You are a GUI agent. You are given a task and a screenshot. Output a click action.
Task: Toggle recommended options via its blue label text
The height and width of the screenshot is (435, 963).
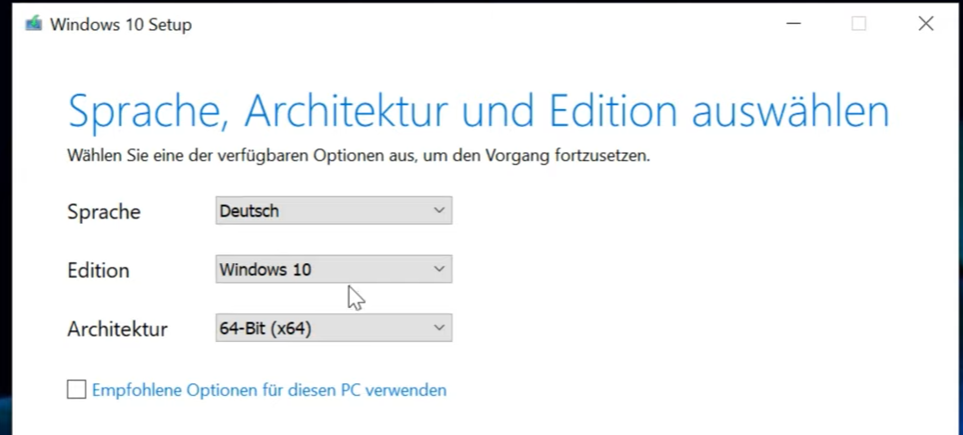269,390
